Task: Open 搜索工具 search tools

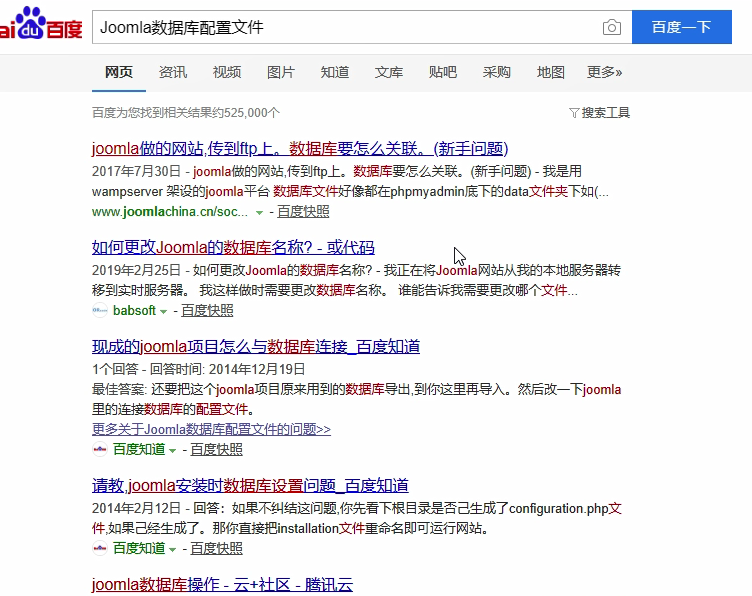Action: [x=605, y=113]
